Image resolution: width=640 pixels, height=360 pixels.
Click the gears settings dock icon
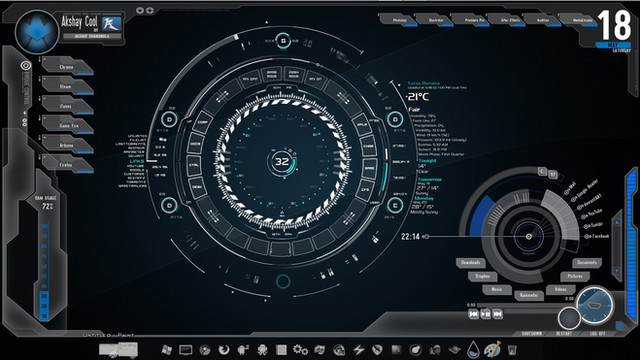[x=300, y=350]
